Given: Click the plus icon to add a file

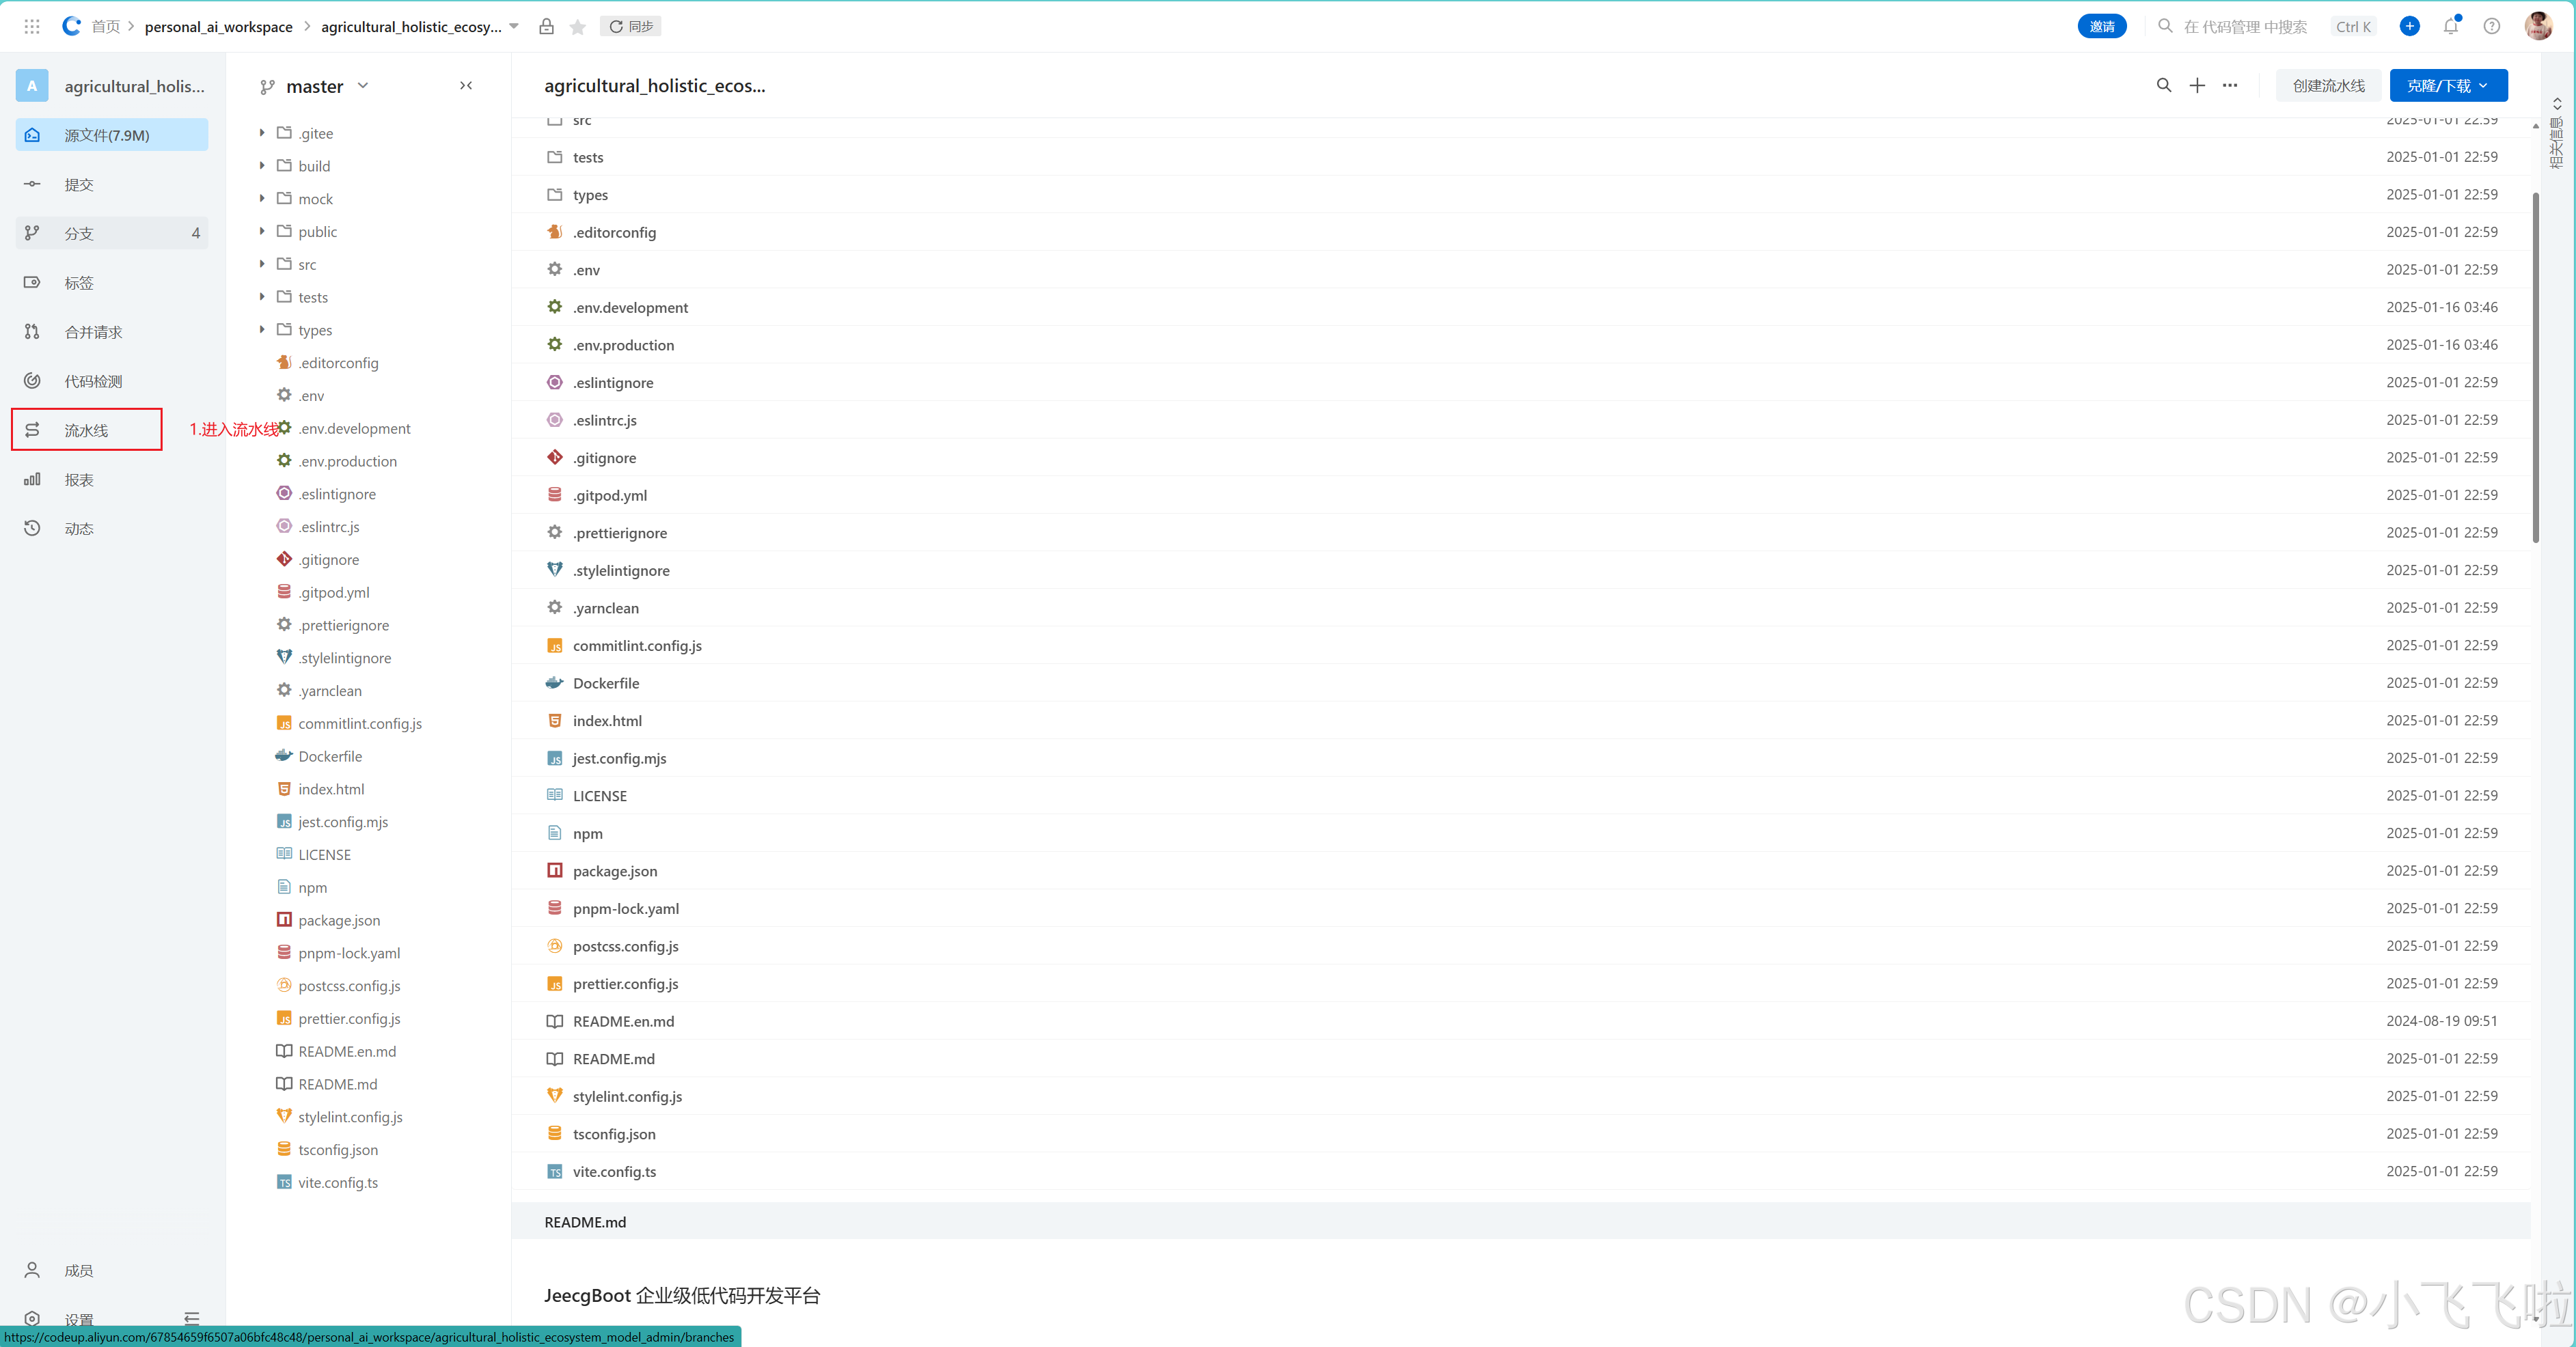Looking at the screenshot, I should (x=2197, y=86).
